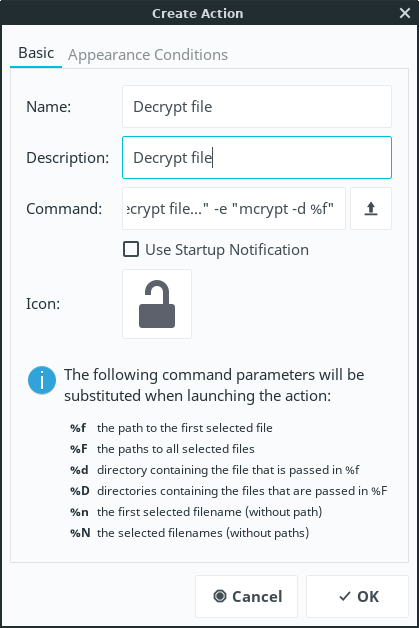Screen dimensions: 419x628
Task: Enable the Use Startup Notification checkbox
Action: tap(131, 249)
